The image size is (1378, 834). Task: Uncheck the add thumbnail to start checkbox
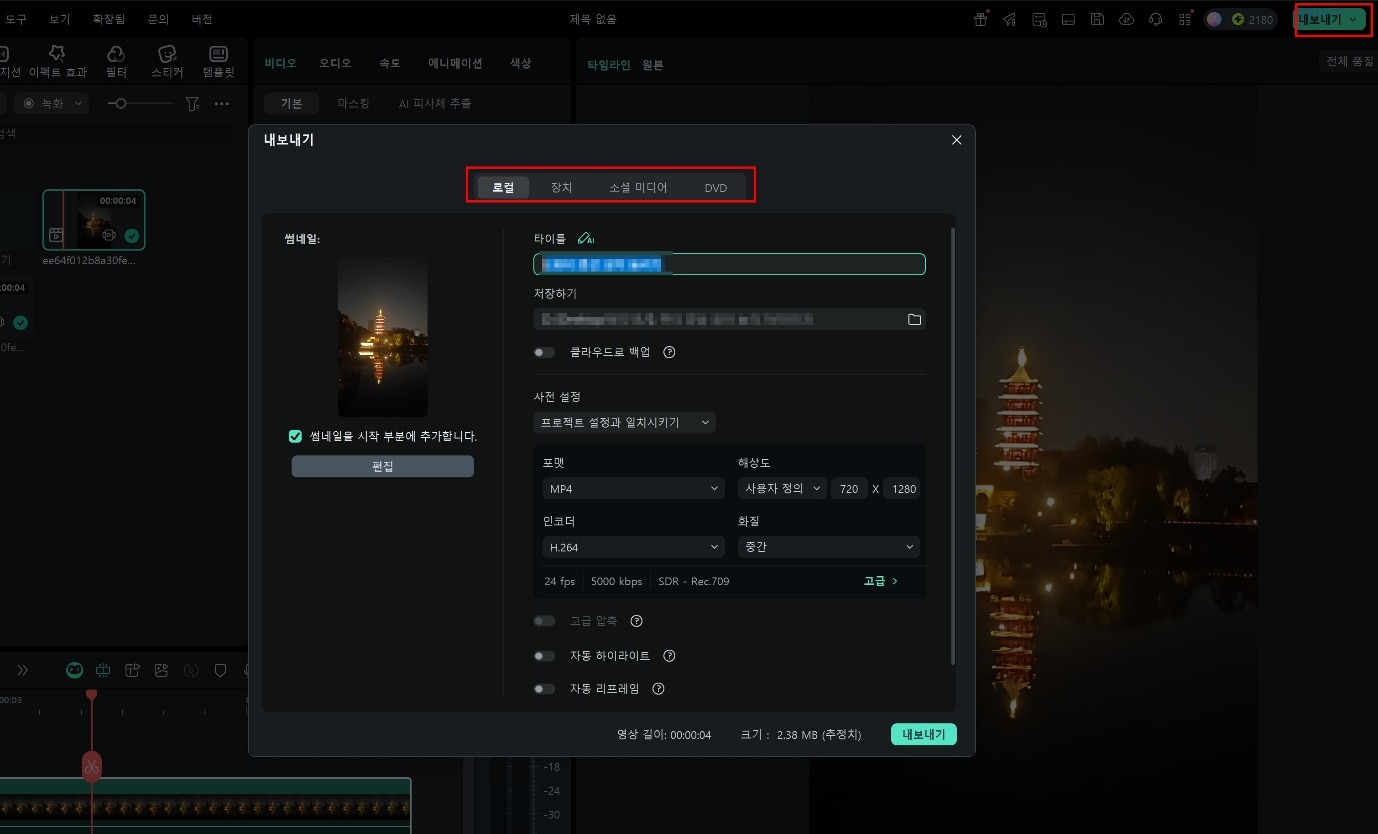[295, 436]
